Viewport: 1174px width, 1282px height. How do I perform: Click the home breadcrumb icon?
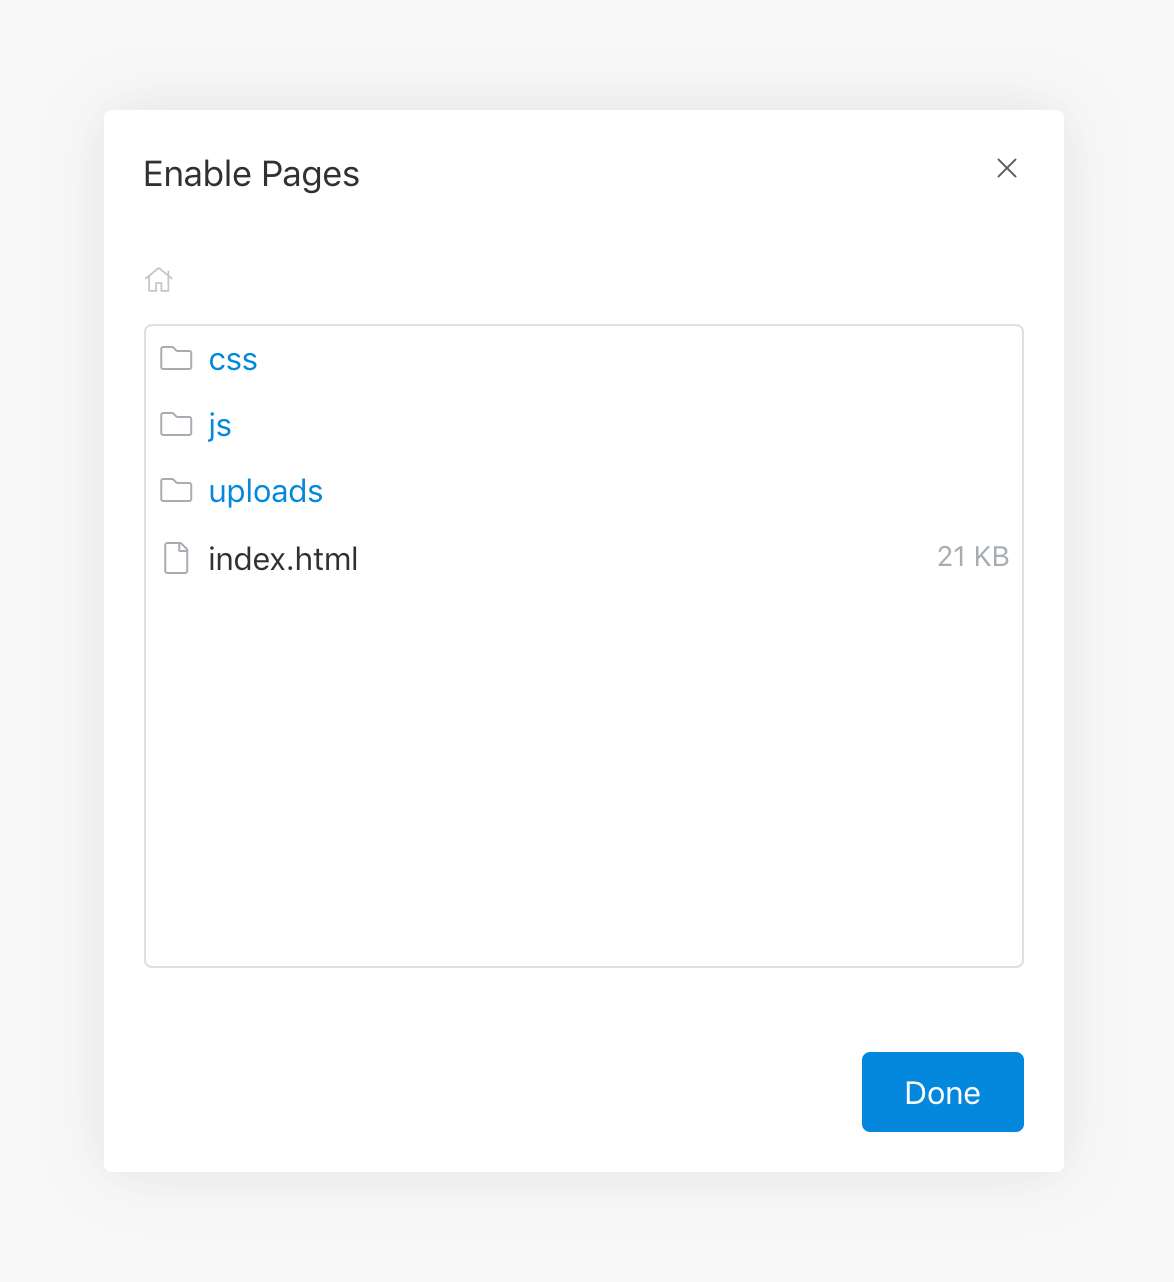coord(158,280)
